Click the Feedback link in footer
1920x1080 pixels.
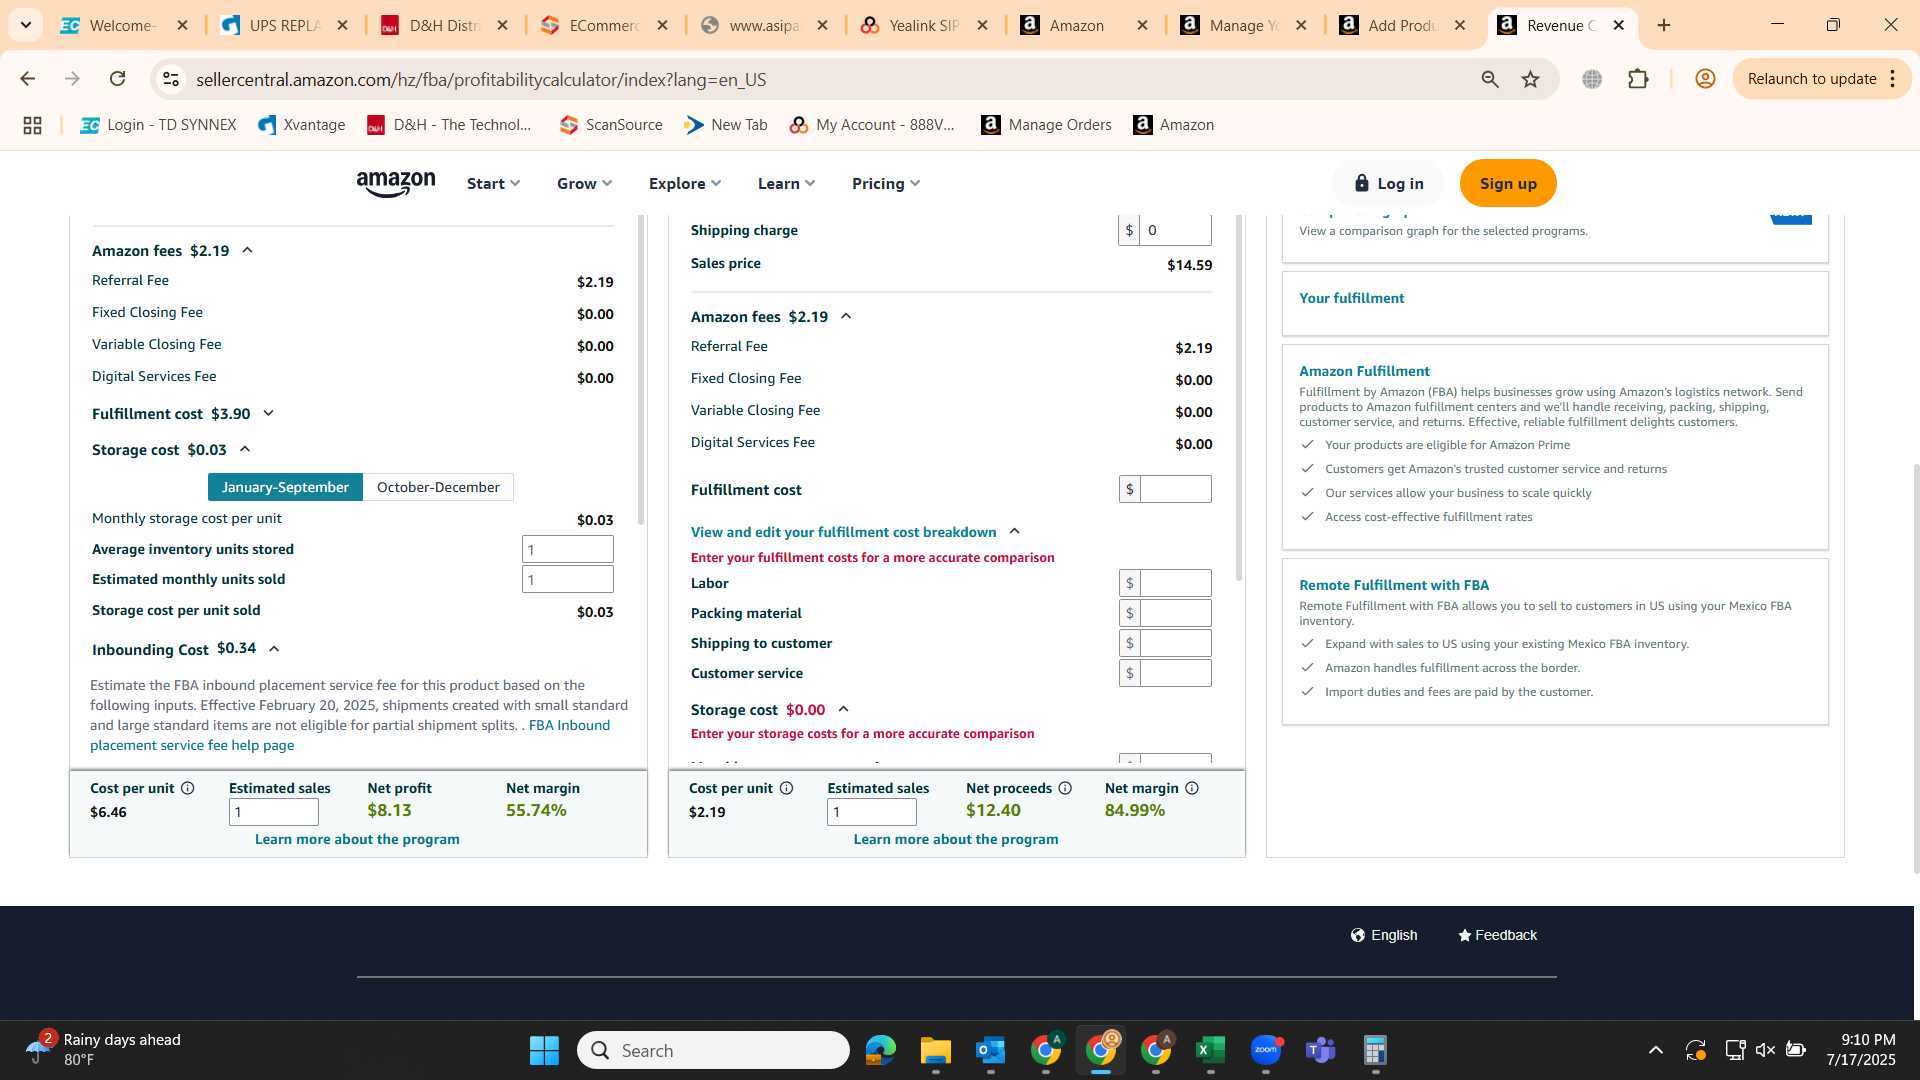[x=1497, y=935]
